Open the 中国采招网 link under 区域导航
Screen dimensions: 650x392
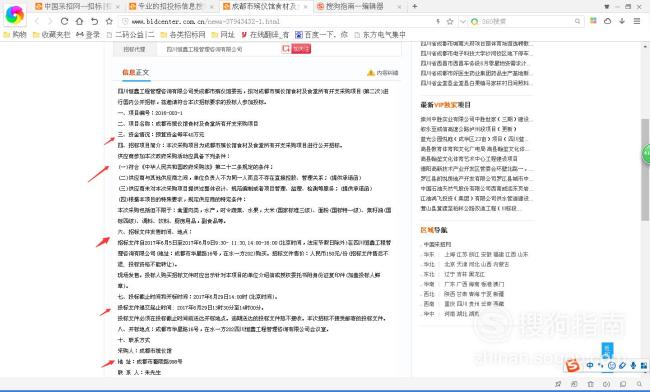(x=437, y=244)
